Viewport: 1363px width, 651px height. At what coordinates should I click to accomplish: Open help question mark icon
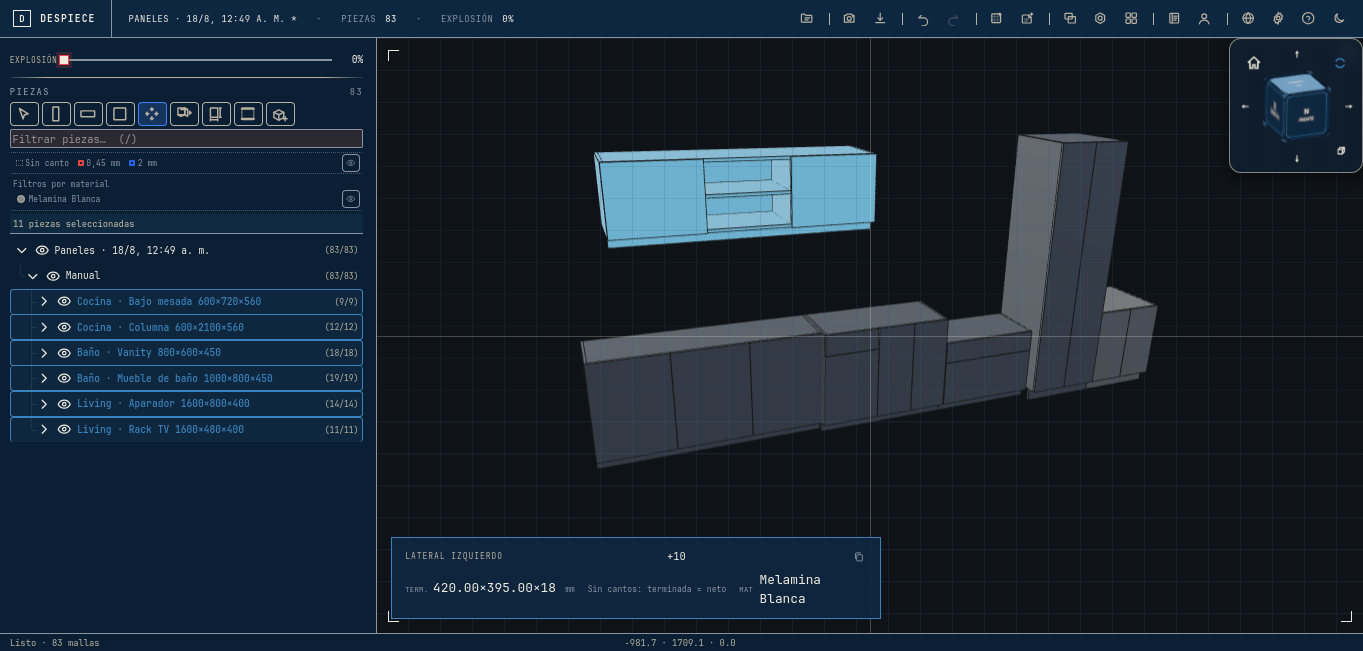pyautogui.click(x=1308, y=18)
